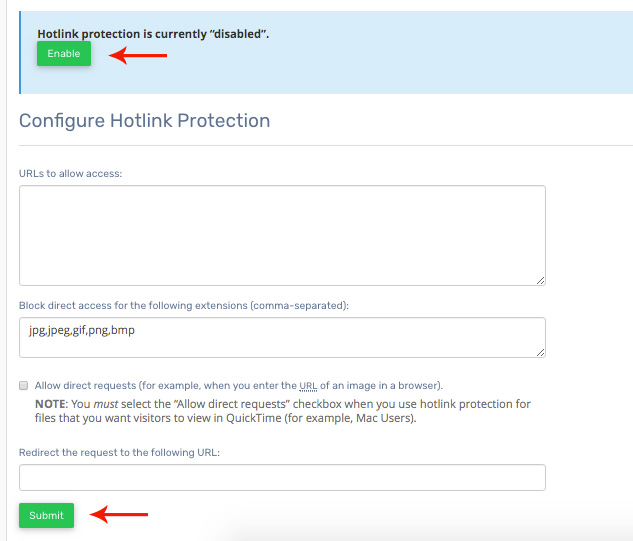Click the hotlink protection disabled status text
633x541 pixels.
pos(153,33)
